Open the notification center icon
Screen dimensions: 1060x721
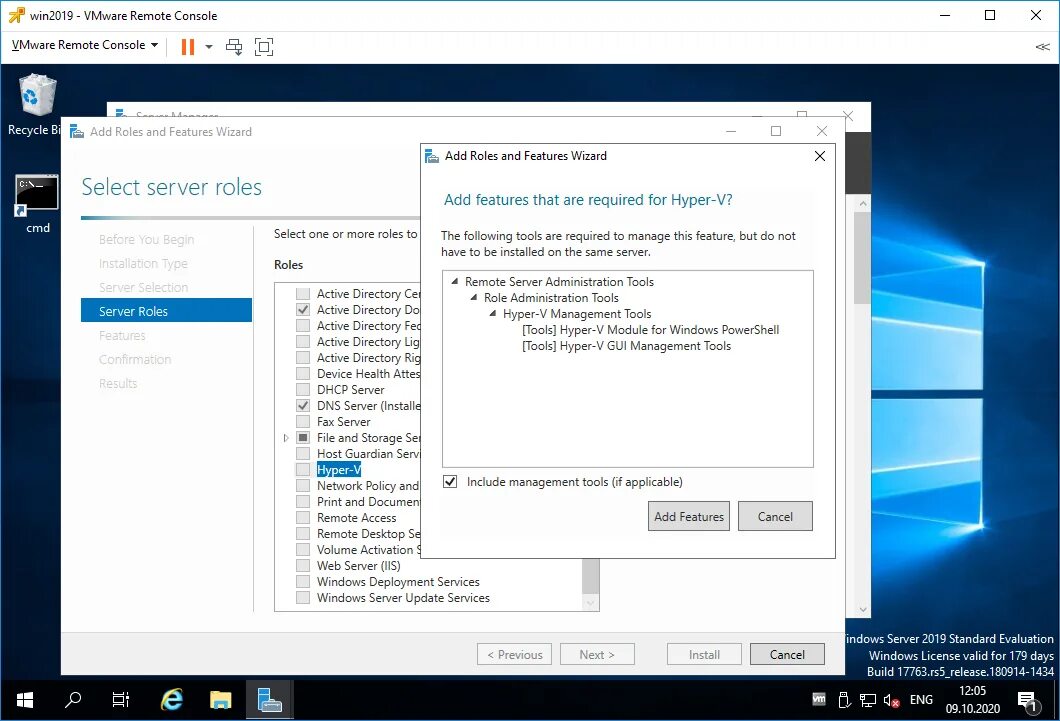click(x=1028, y=701)
